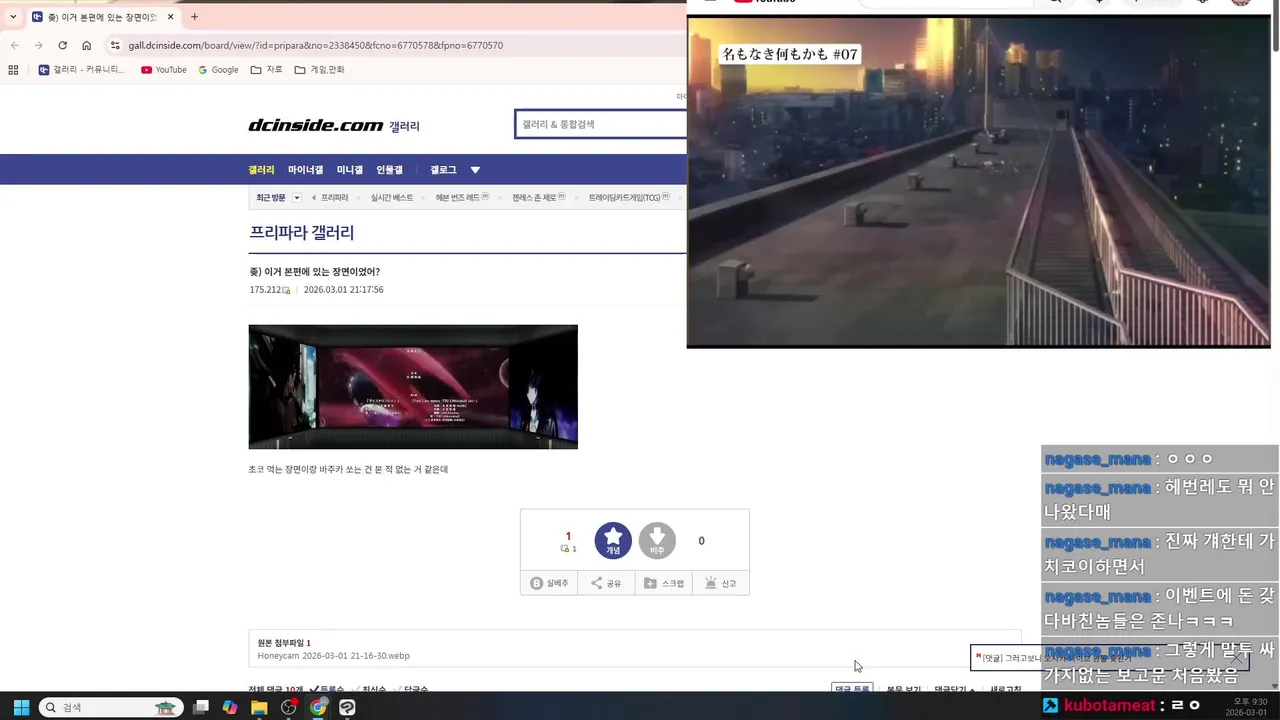
Task: Open the post's attached animation image
Action: click(x=413, y=387)
